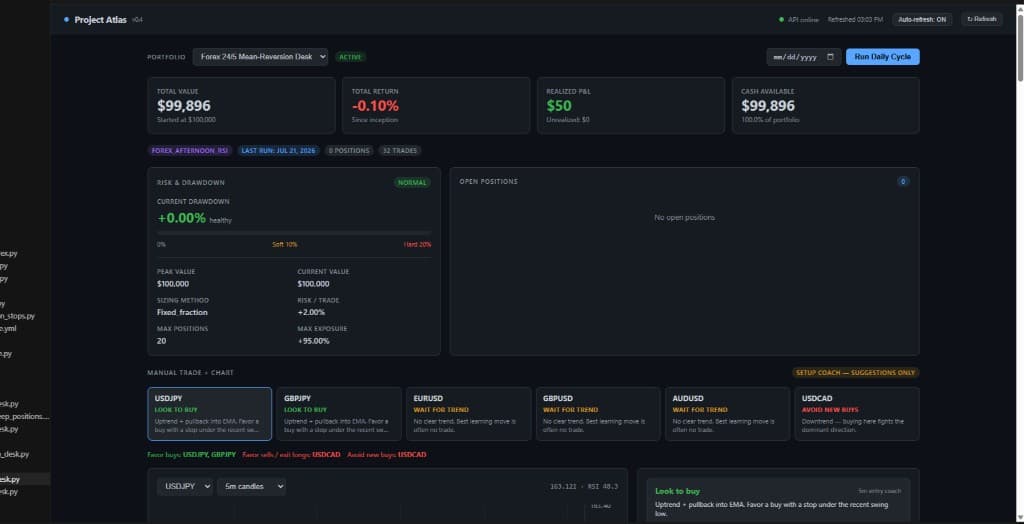Click the Refreshed 03:03 PM timestamp
1024x524 pixels.
[x=855, y=20]
